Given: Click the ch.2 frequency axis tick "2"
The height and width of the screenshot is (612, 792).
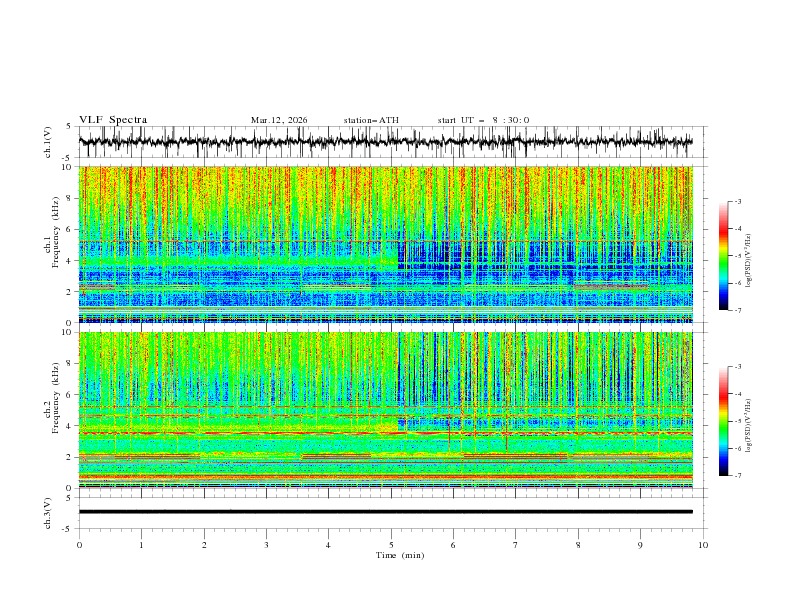Looking at the screenshot, I should 70,457.
